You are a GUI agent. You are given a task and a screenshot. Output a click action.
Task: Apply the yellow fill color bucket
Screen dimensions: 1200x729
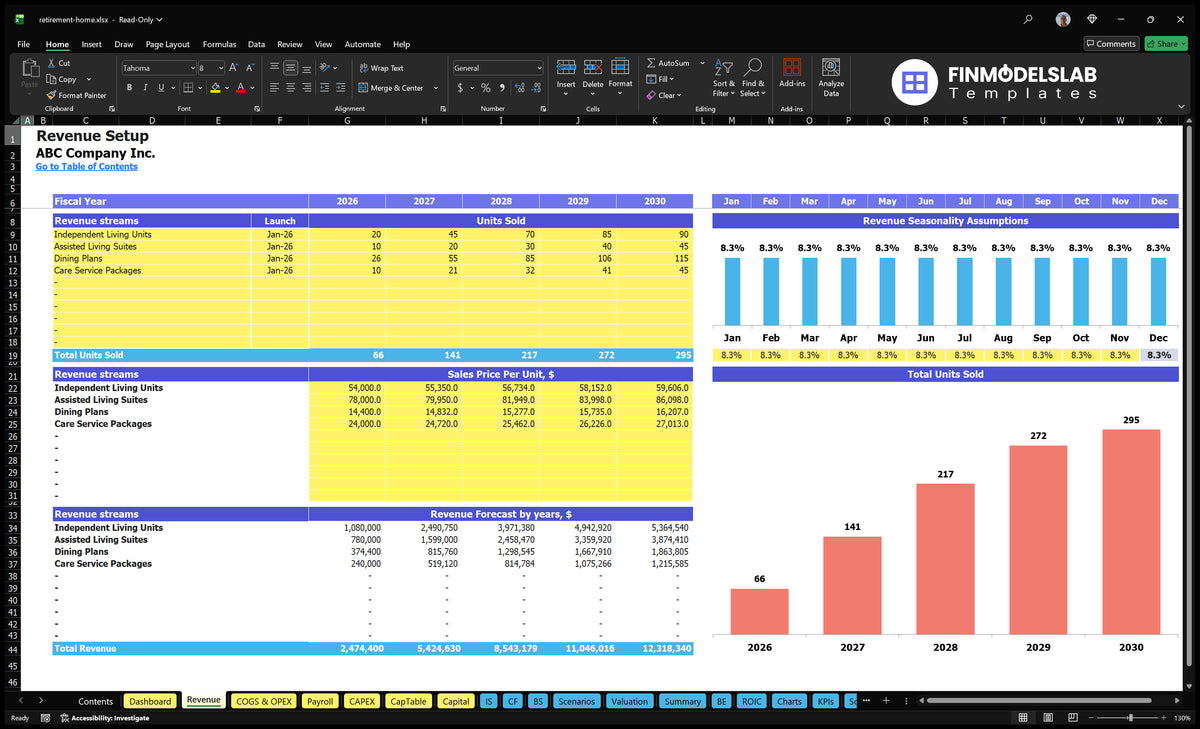point(215,88)
